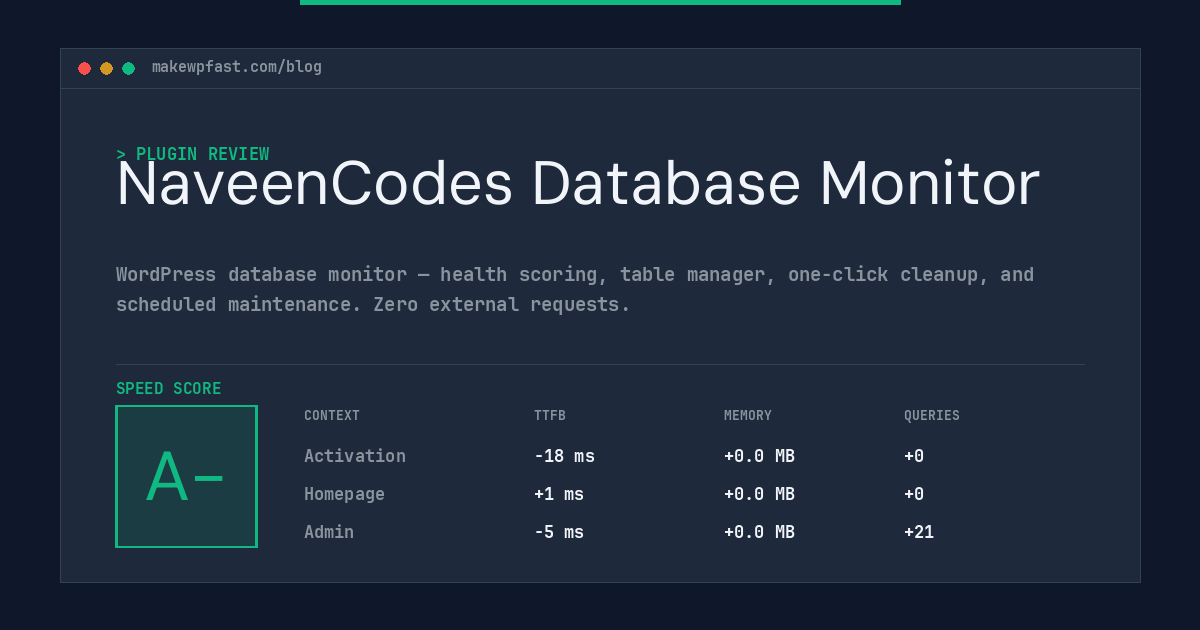Click the green maximize dot
This screenshot has height=630, width=1200.
(128, 68)
